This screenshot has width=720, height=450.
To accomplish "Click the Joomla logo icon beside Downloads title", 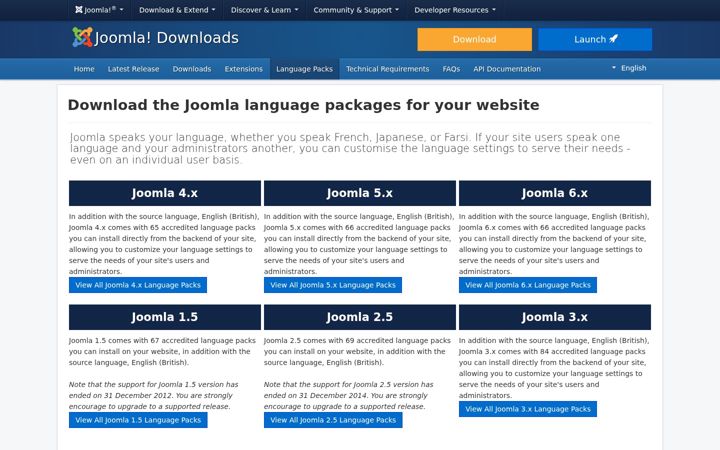I will coord(82,37).
